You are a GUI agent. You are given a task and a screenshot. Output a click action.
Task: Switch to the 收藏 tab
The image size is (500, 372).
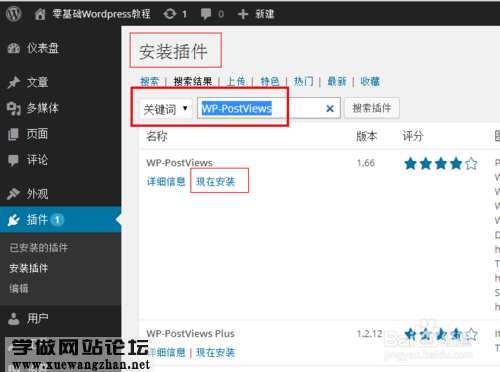coord(370,81)
